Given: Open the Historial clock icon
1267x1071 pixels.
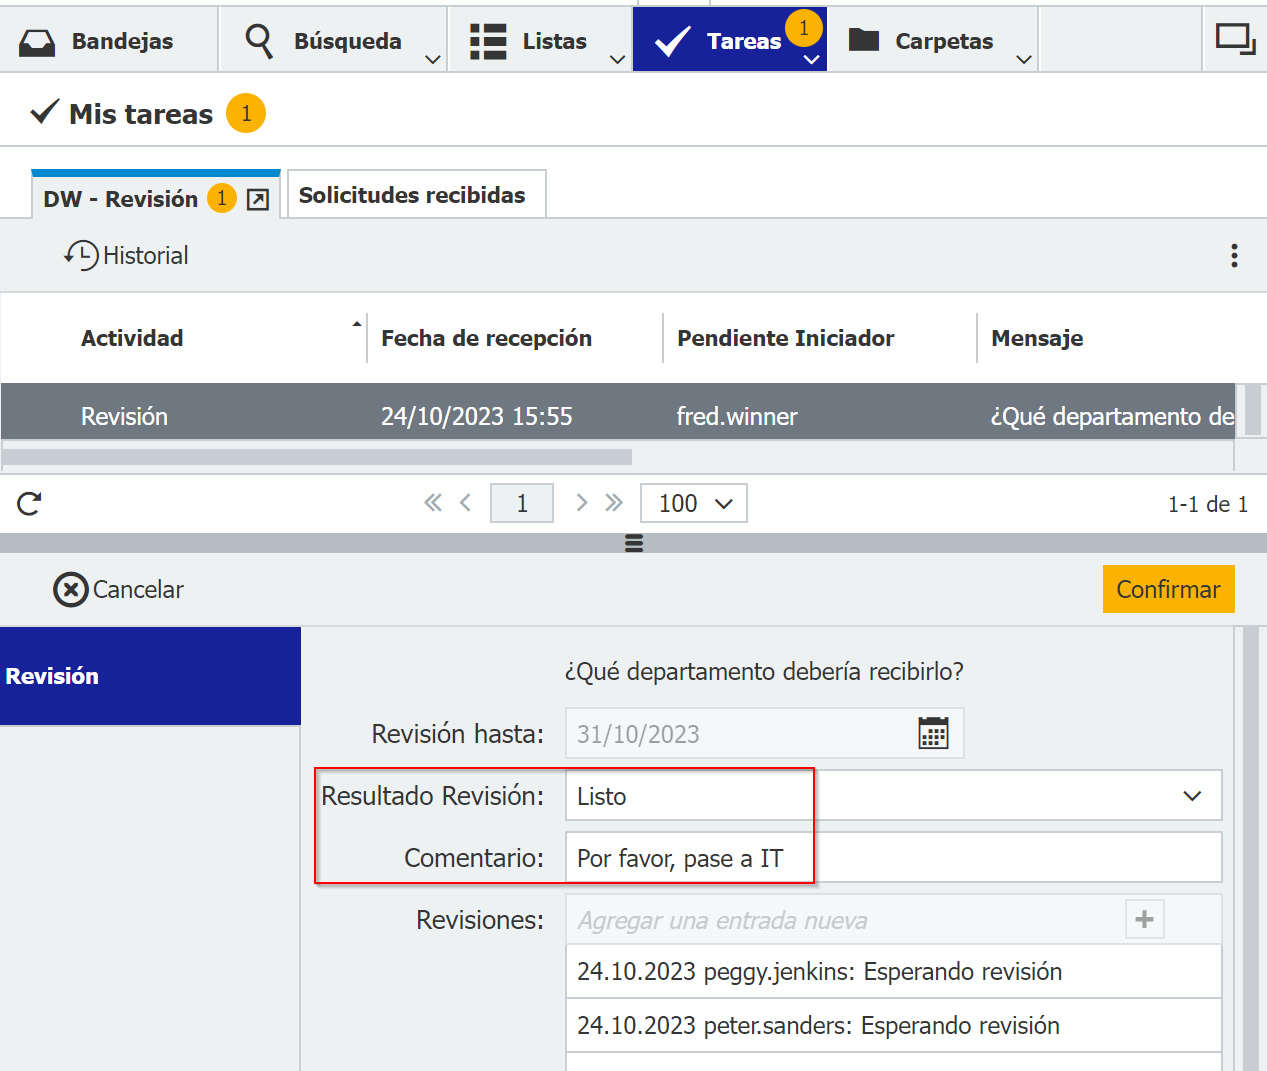Looking at the screenshot, I should point(83,254).
